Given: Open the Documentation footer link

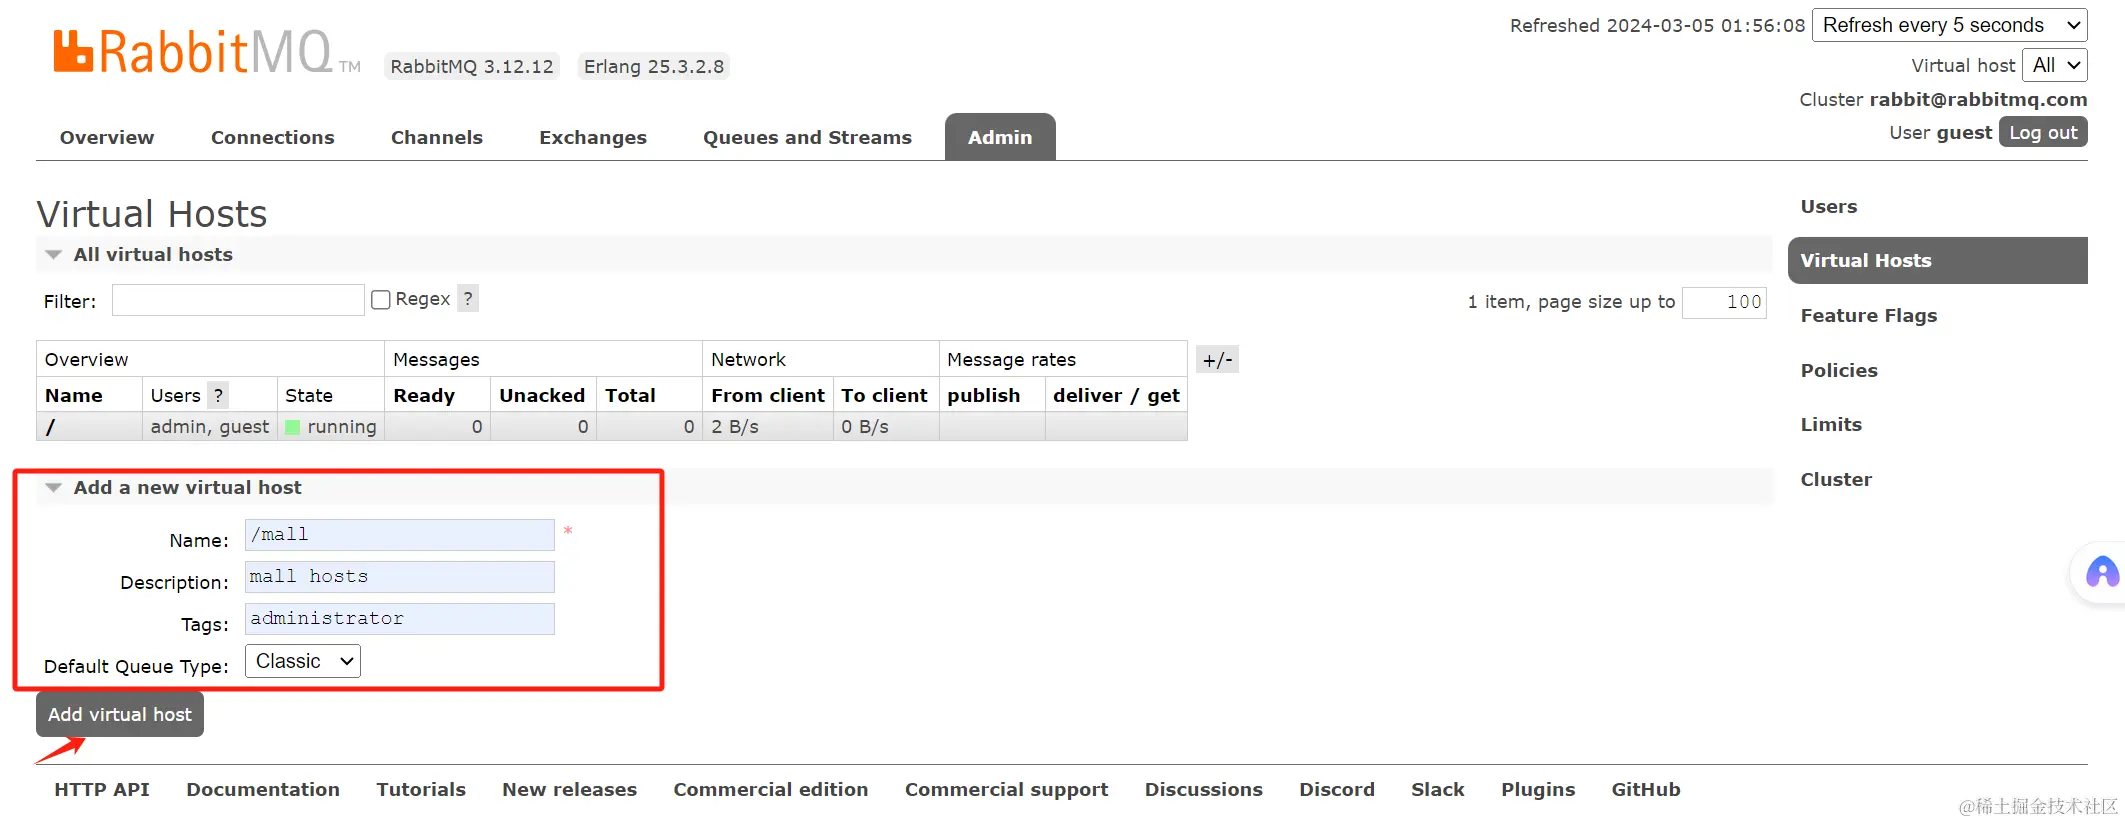Looking at the screenshot, I should pos(263,789).
